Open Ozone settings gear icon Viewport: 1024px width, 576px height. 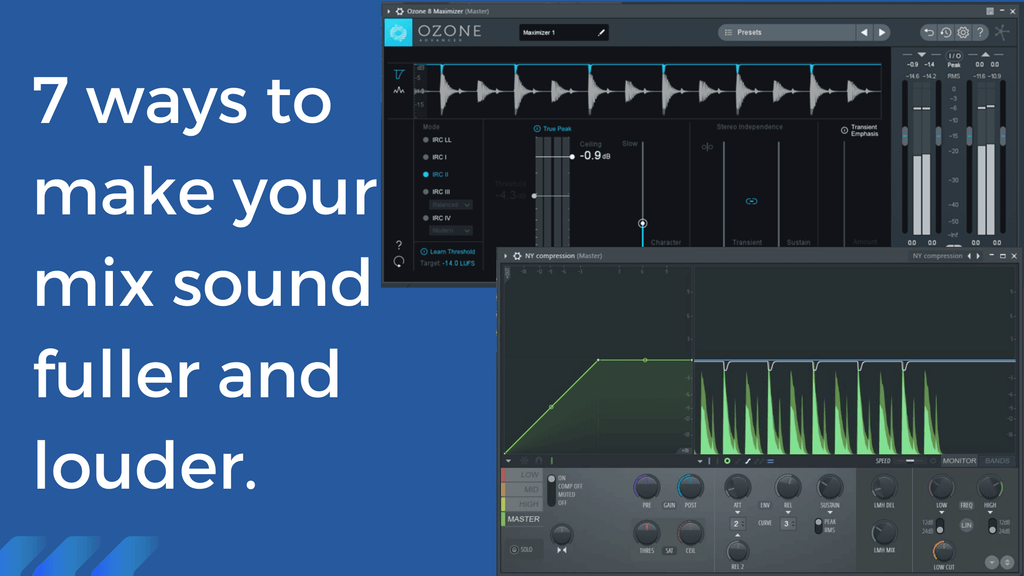point(963,33)
